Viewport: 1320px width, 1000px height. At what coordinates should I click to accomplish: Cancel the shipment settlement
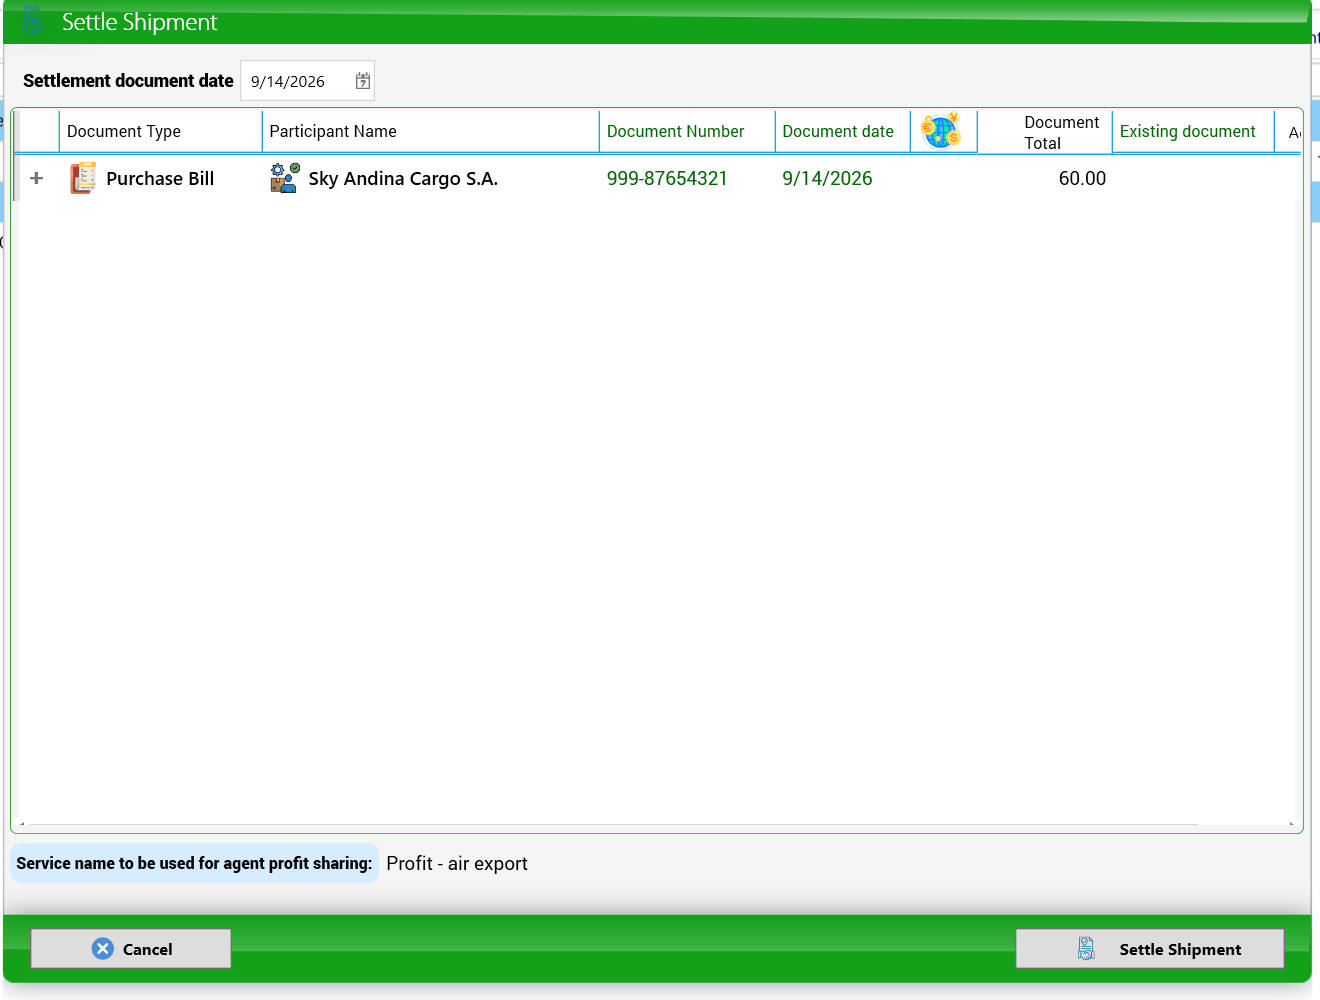(131, 948)
